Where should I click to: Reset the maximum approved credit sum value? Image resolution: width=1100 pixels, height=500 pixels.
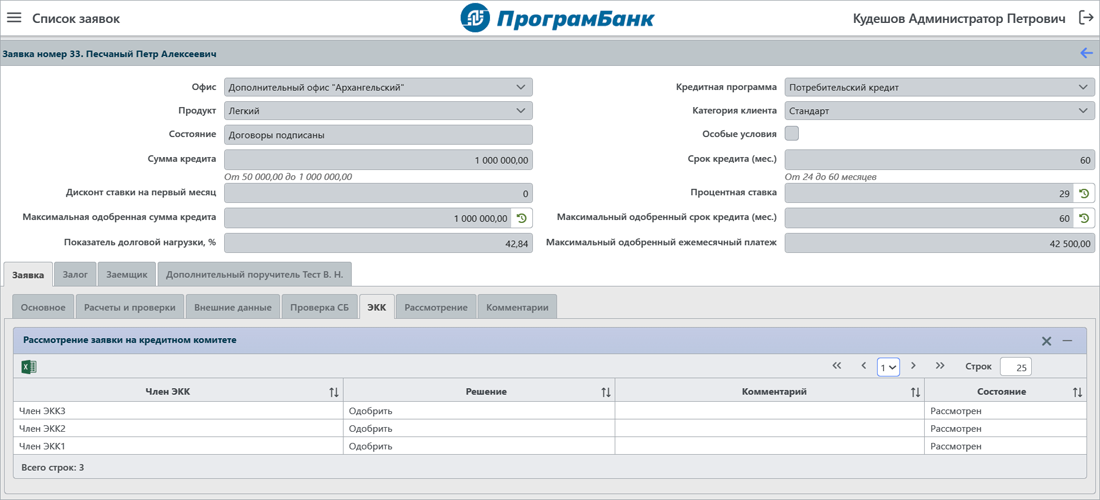(x=521, y=218)
